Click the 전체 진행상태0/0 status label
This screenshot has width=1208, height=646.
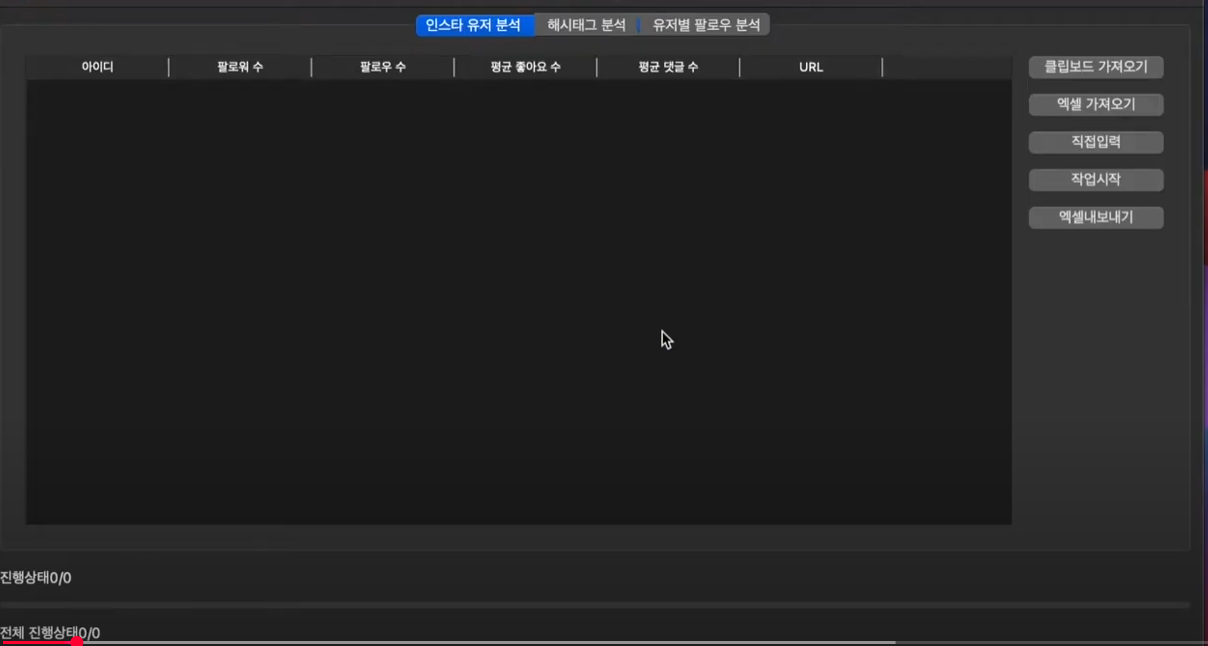(x=50, y=633)
